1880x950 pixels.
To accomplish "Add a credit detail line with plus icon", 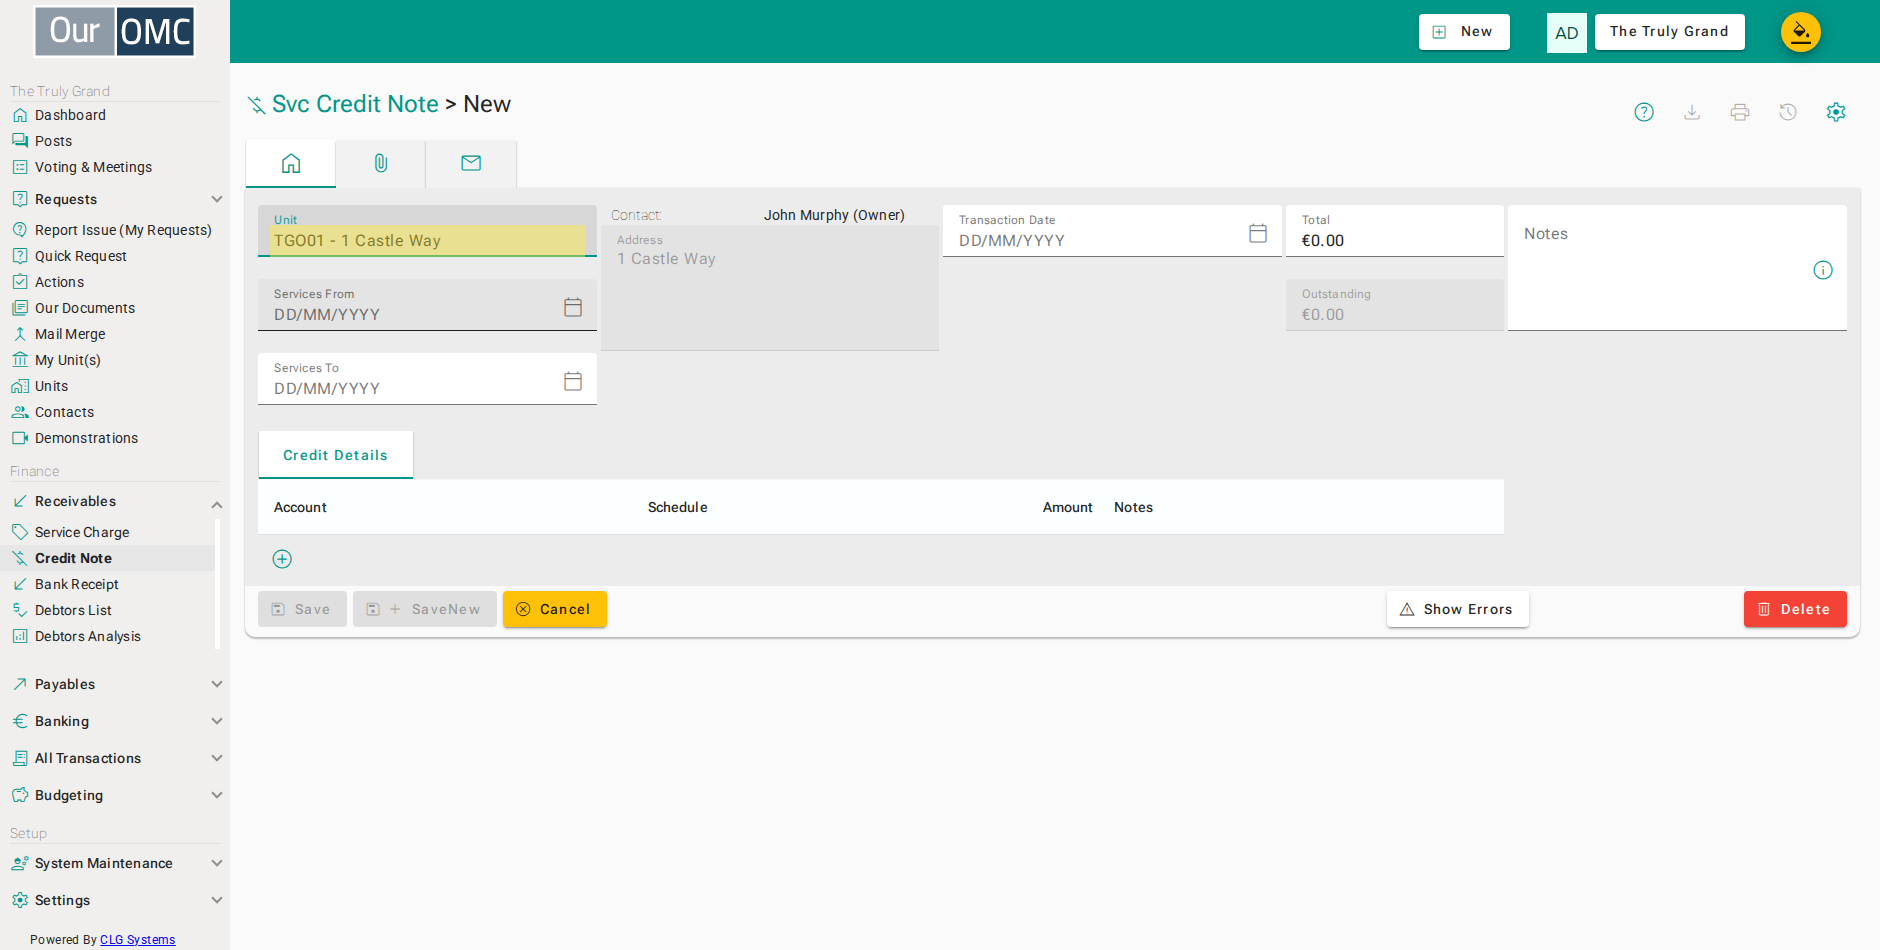I will point(282,559).
